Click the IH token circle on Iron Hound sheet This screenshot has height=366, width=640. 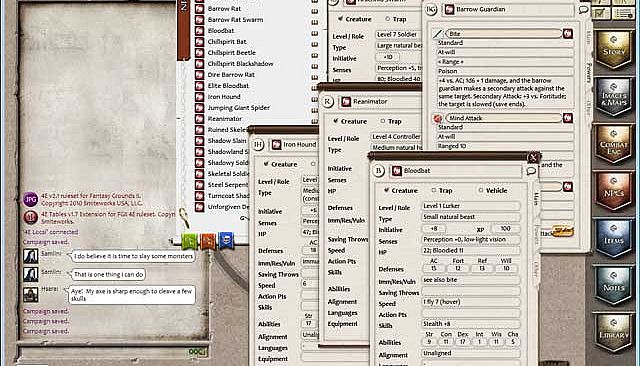(x=258, y=144)
